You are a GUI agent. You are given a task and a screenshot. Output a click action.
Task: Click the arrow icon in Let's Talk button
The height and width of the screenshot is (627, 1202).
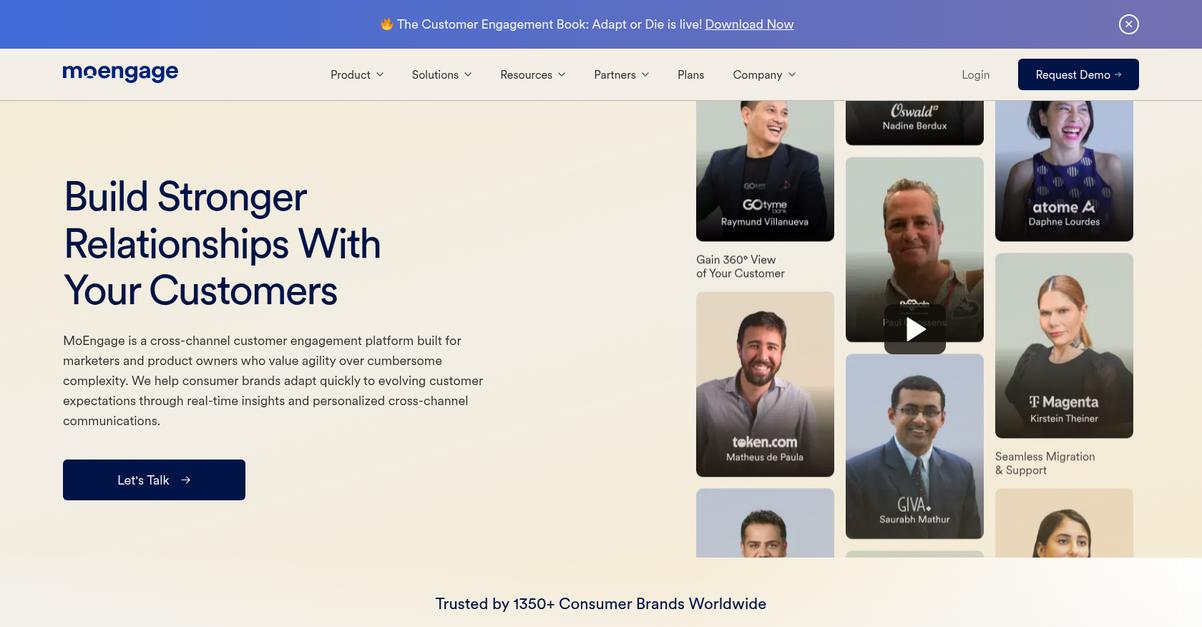[186, 480]
